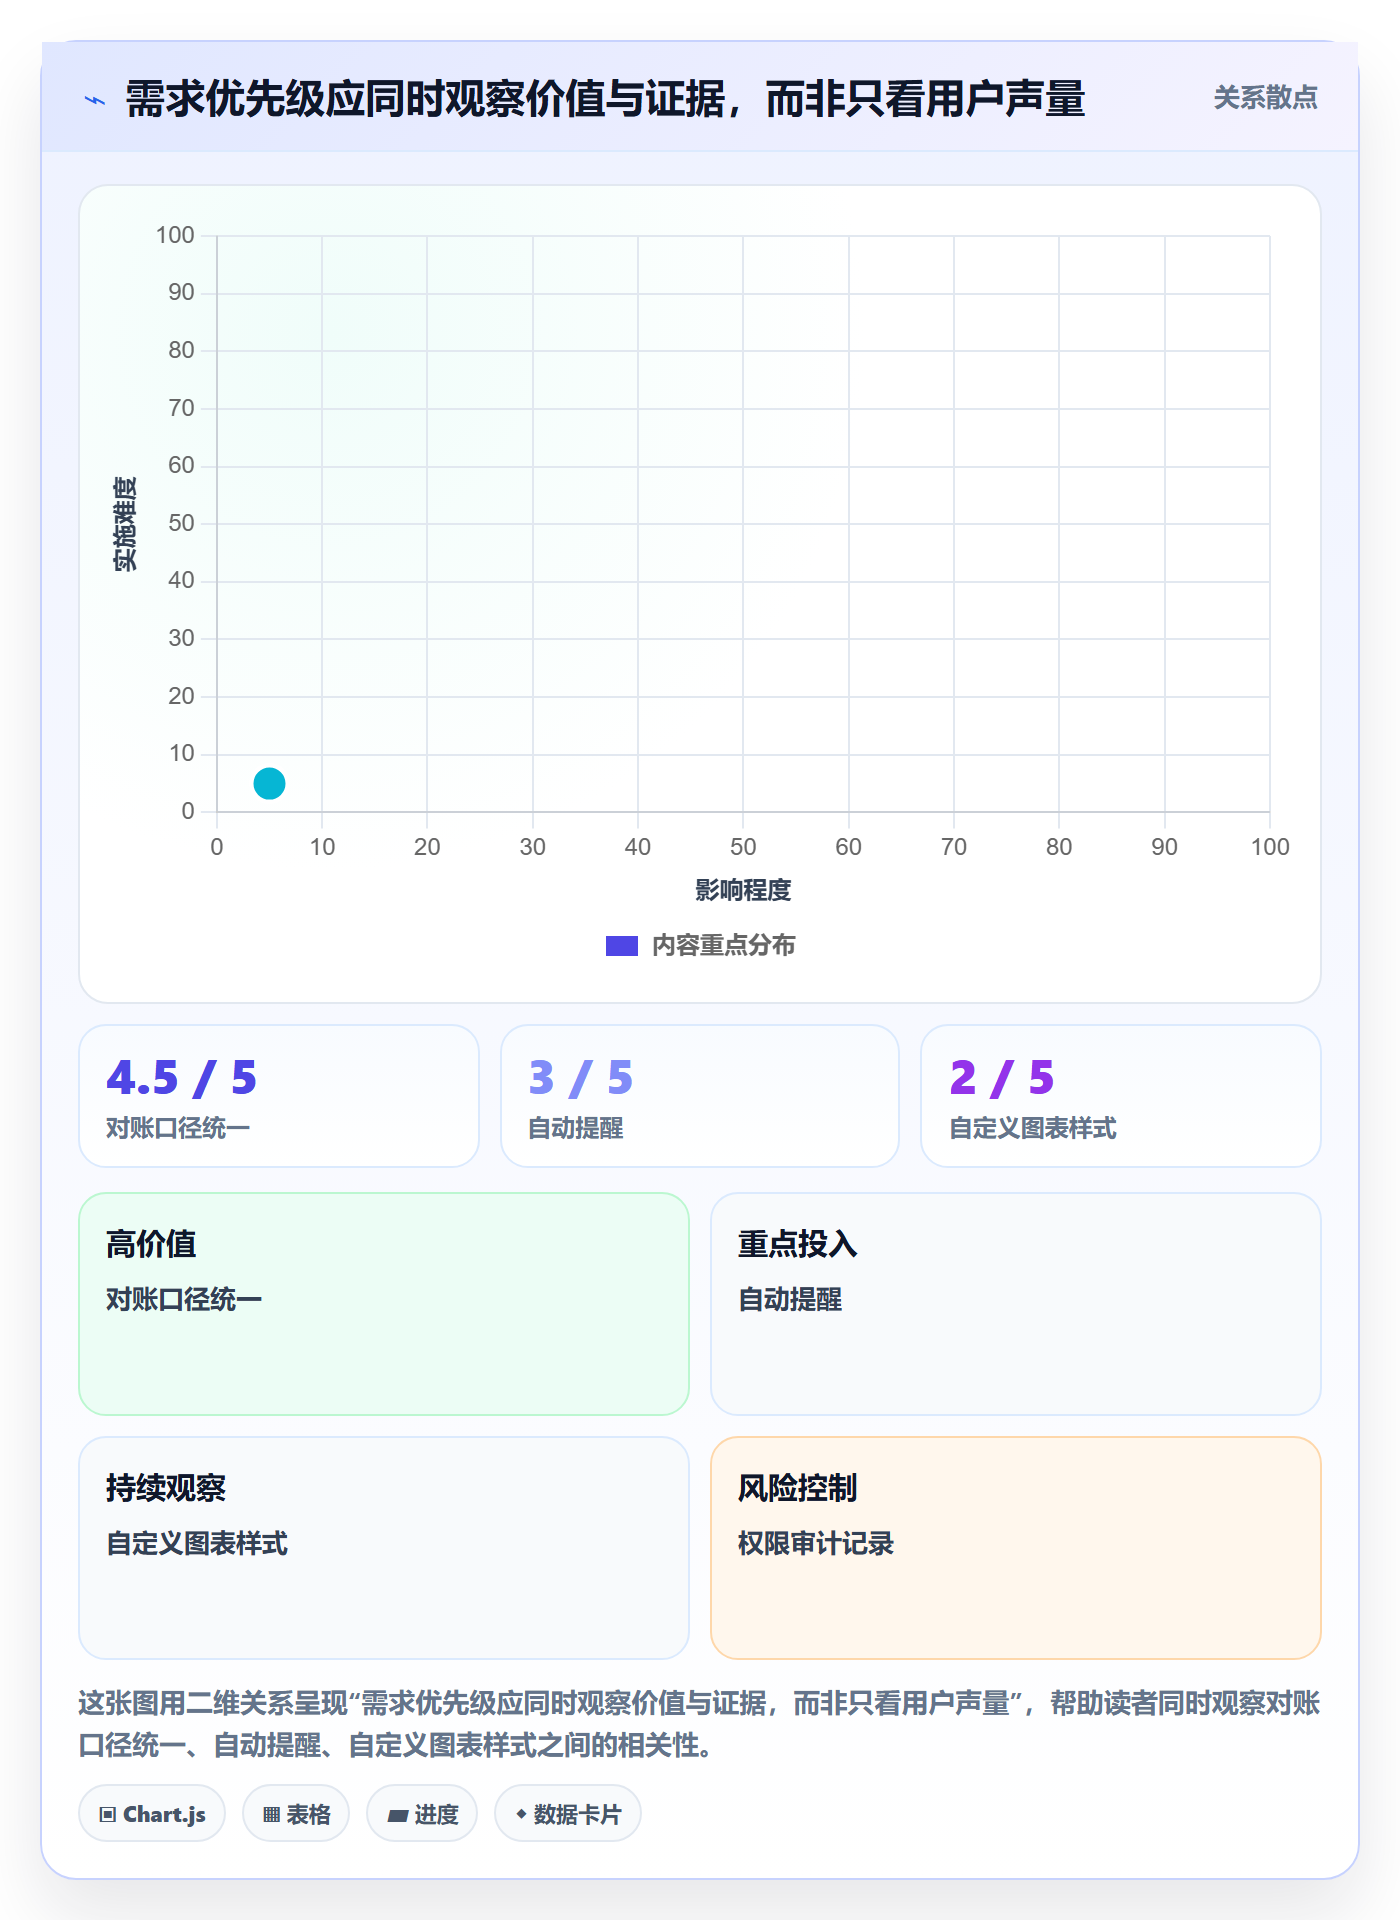Image resolution: width=1400 pixels, height=1920 pixels.
Task: Click the diamond icon in 数据卡片 chip
Action: click(521, 1814)
